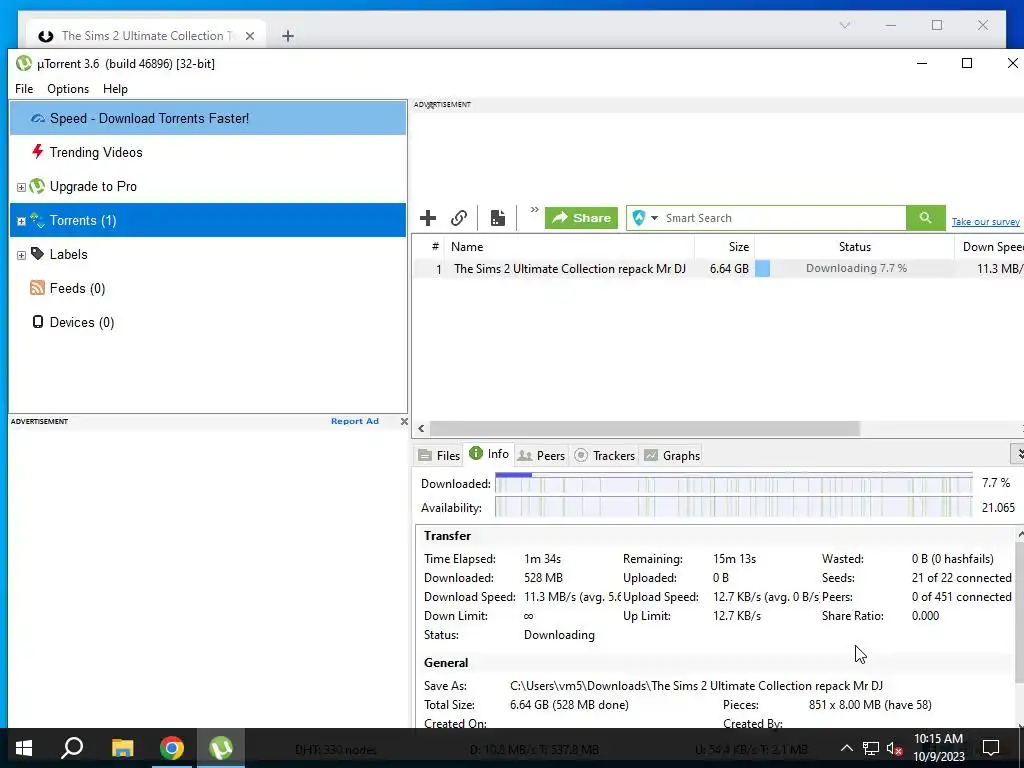1024x768 pixels.
Task: Select Trending Videos in sidebar
Action: (x=208, y=152)
